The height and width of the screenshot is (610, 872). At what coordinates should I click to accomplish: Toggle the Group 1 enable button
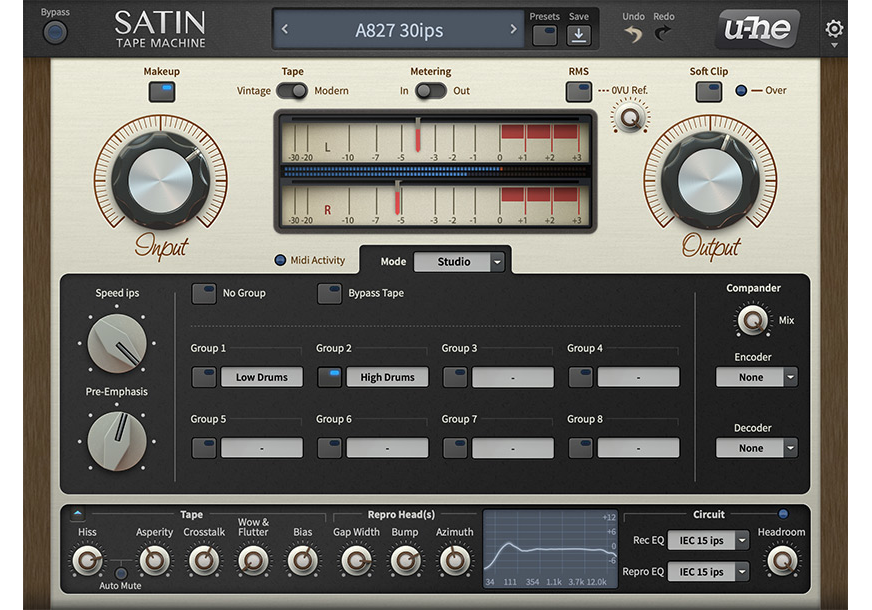[204, 377]
